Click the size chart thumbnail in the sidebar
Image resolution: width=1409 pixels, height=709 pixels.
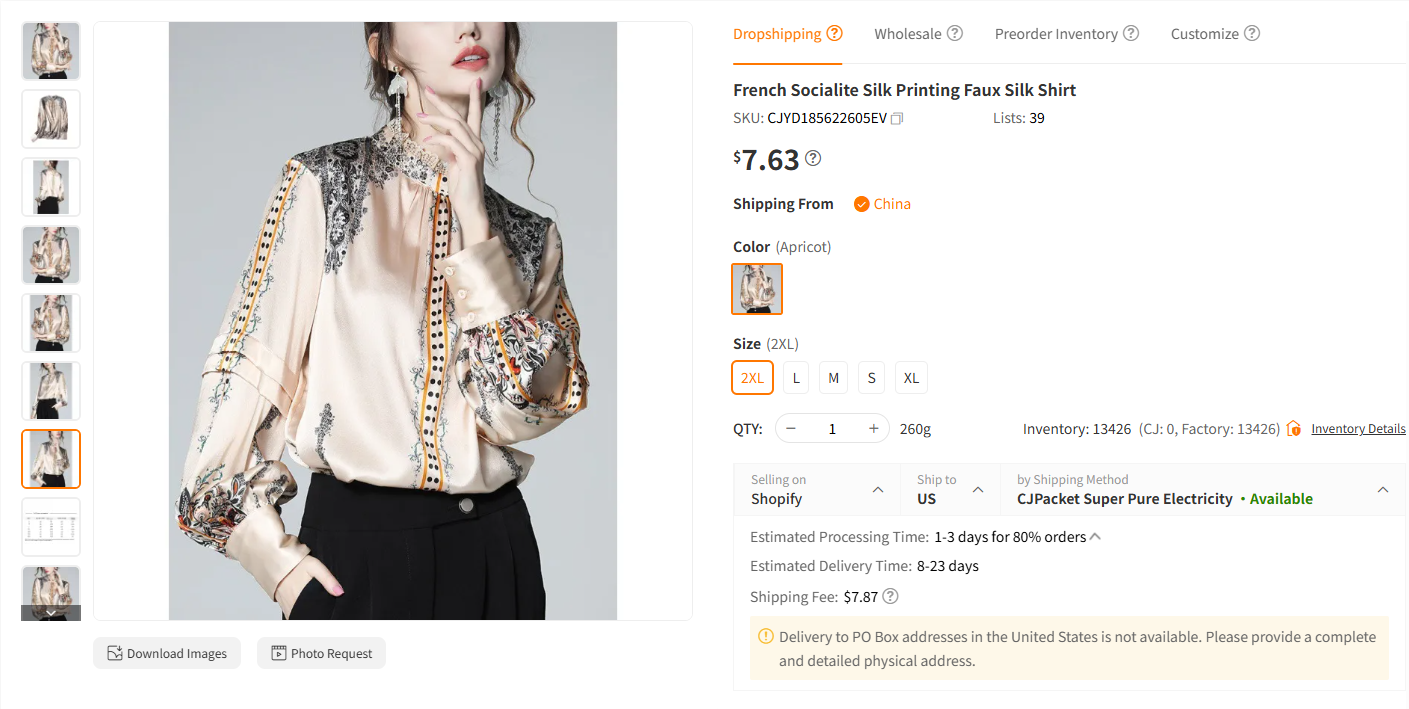(x=51, y=527)
